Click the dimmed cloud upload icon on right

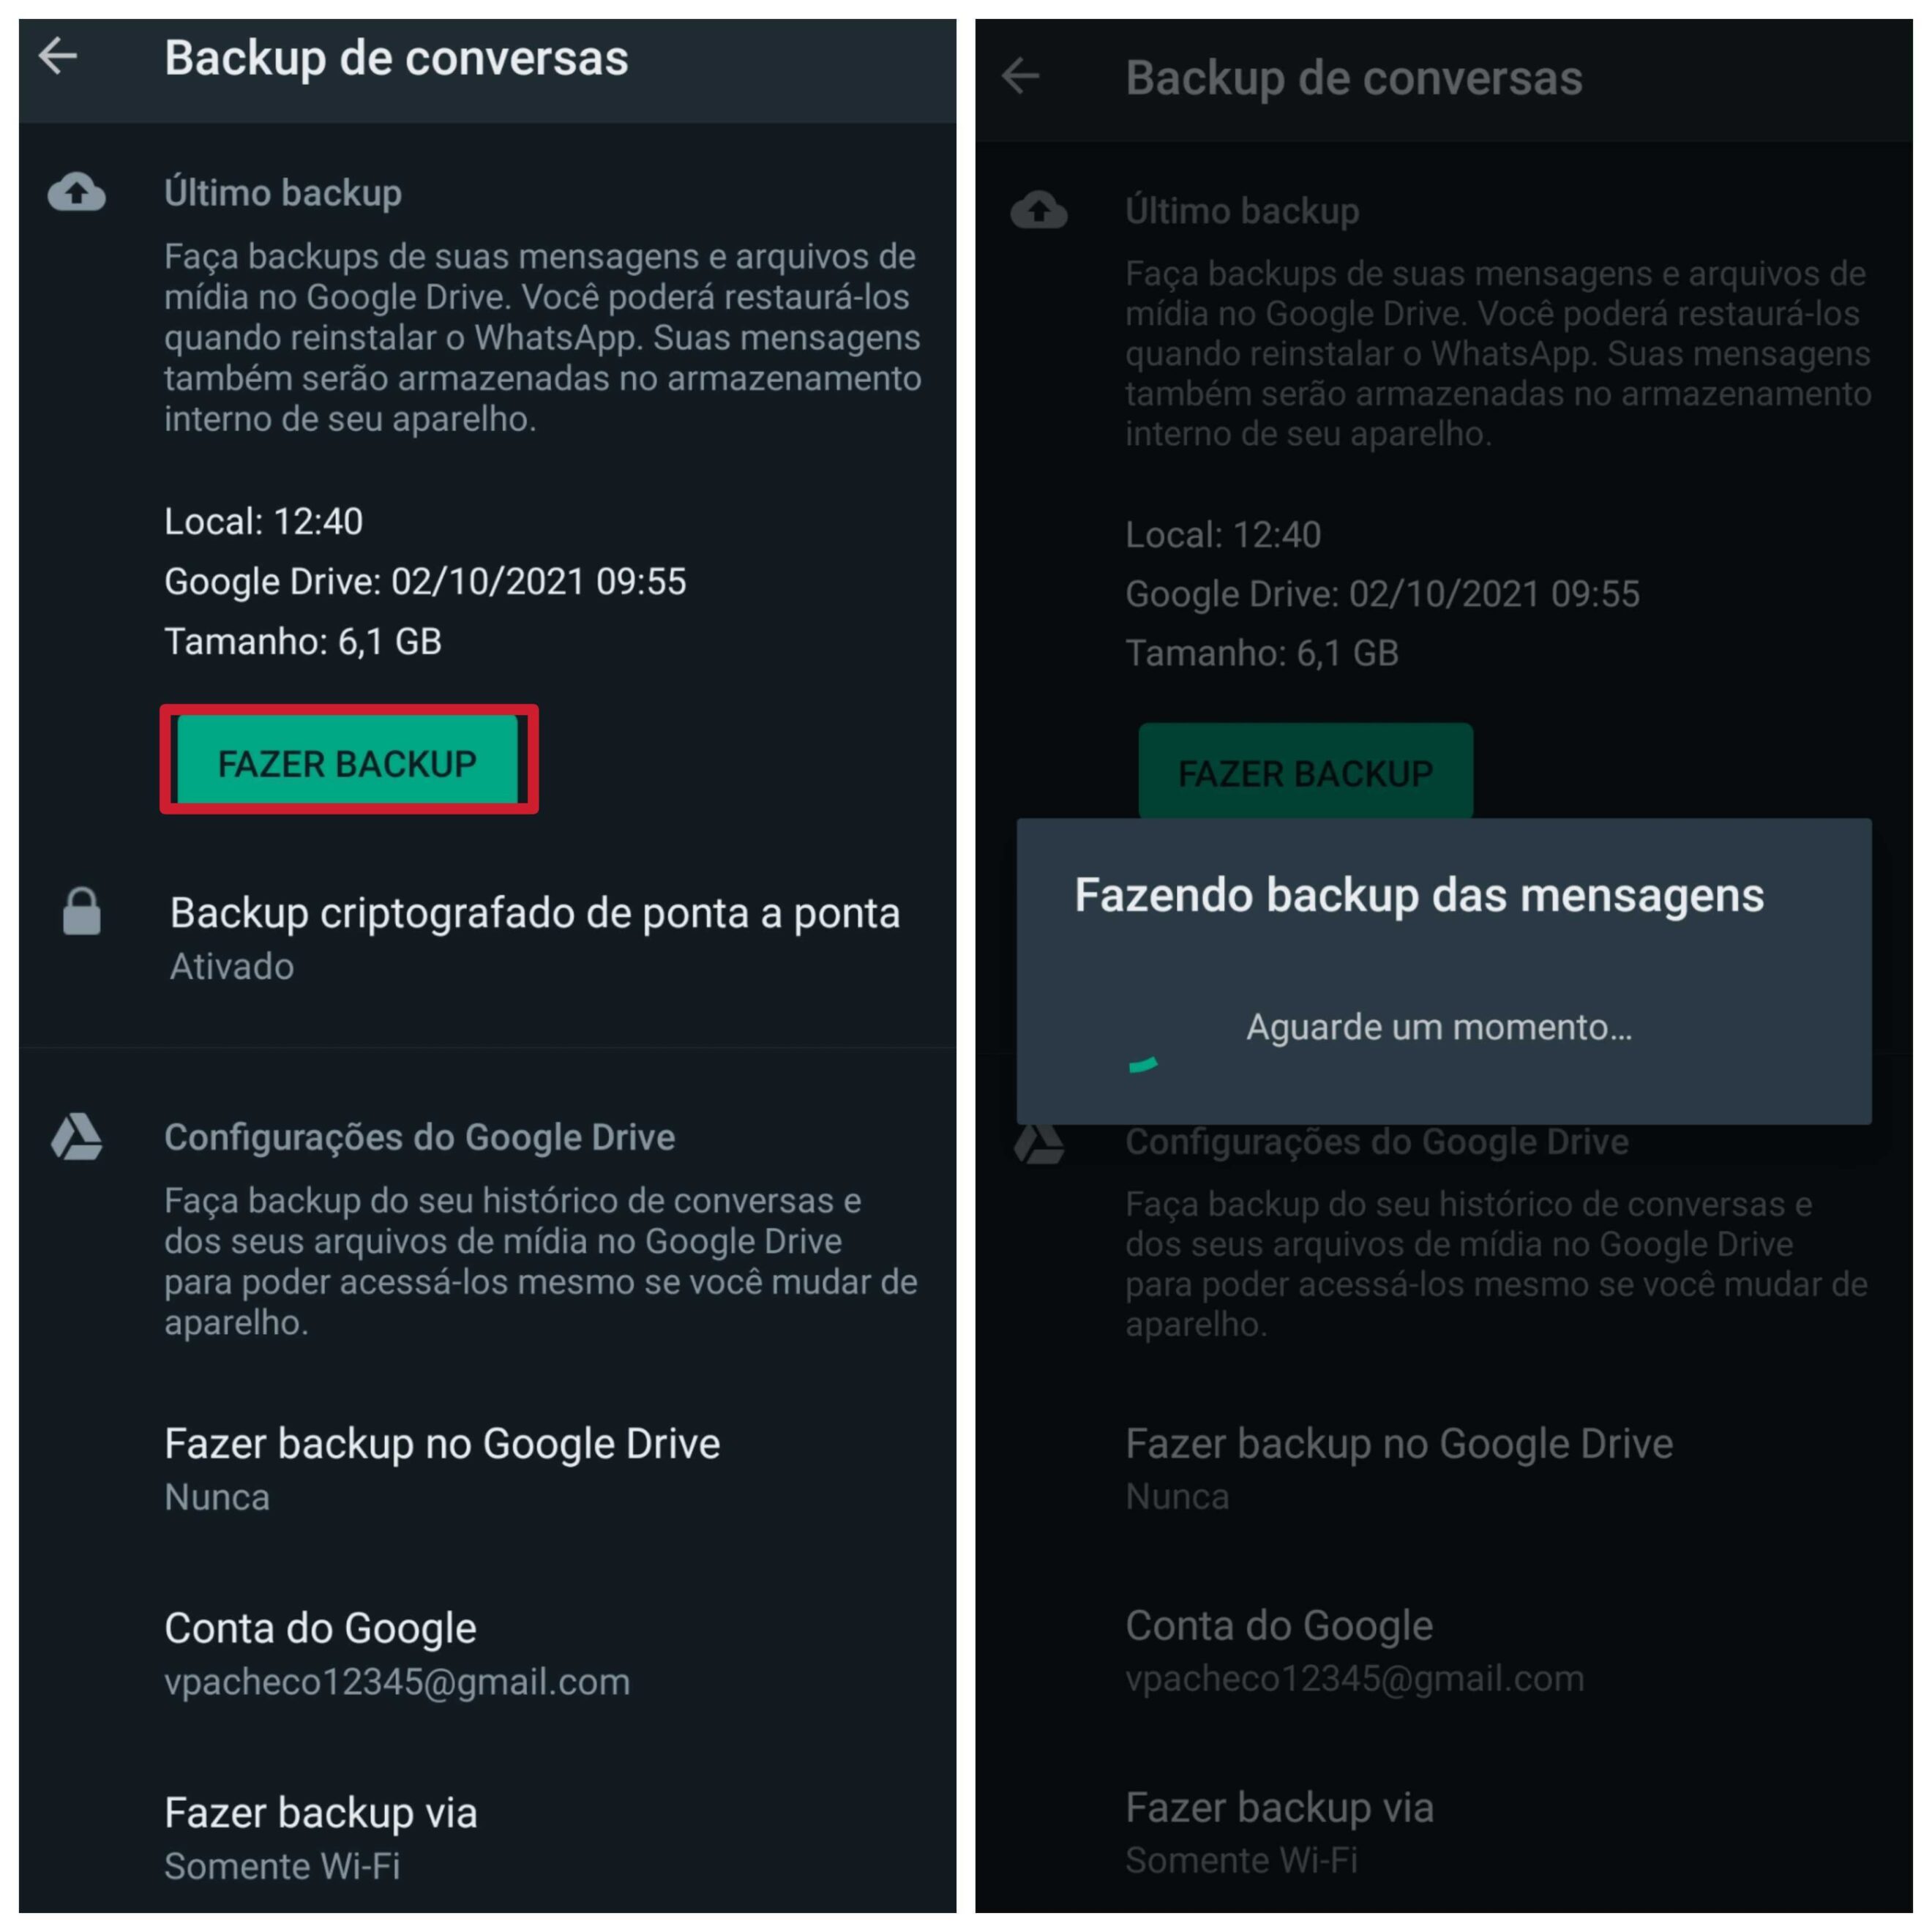(1039, 210)
